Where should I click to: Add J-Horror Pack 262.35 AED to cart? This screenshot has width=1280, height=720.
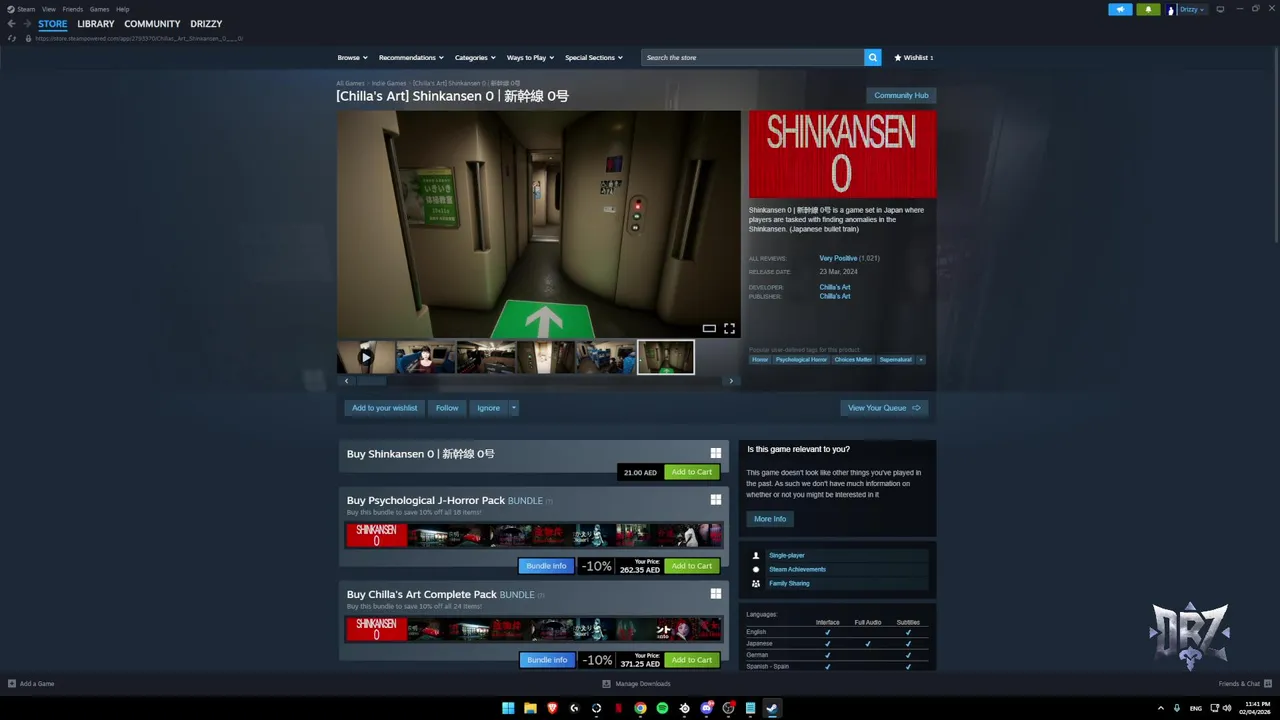click(x=692, y=566)
